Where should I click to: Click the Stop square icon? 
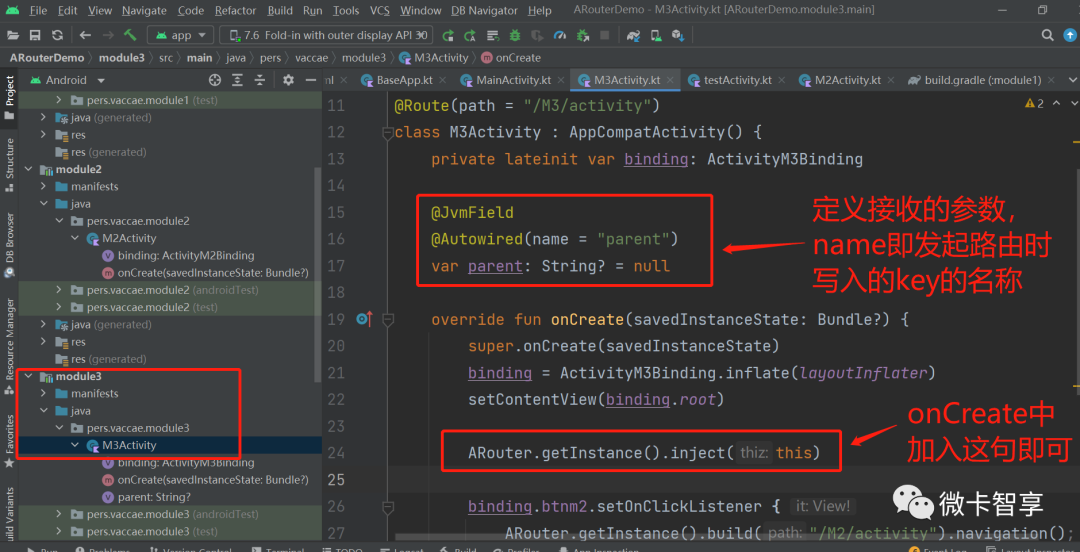[x=605, y=35]
